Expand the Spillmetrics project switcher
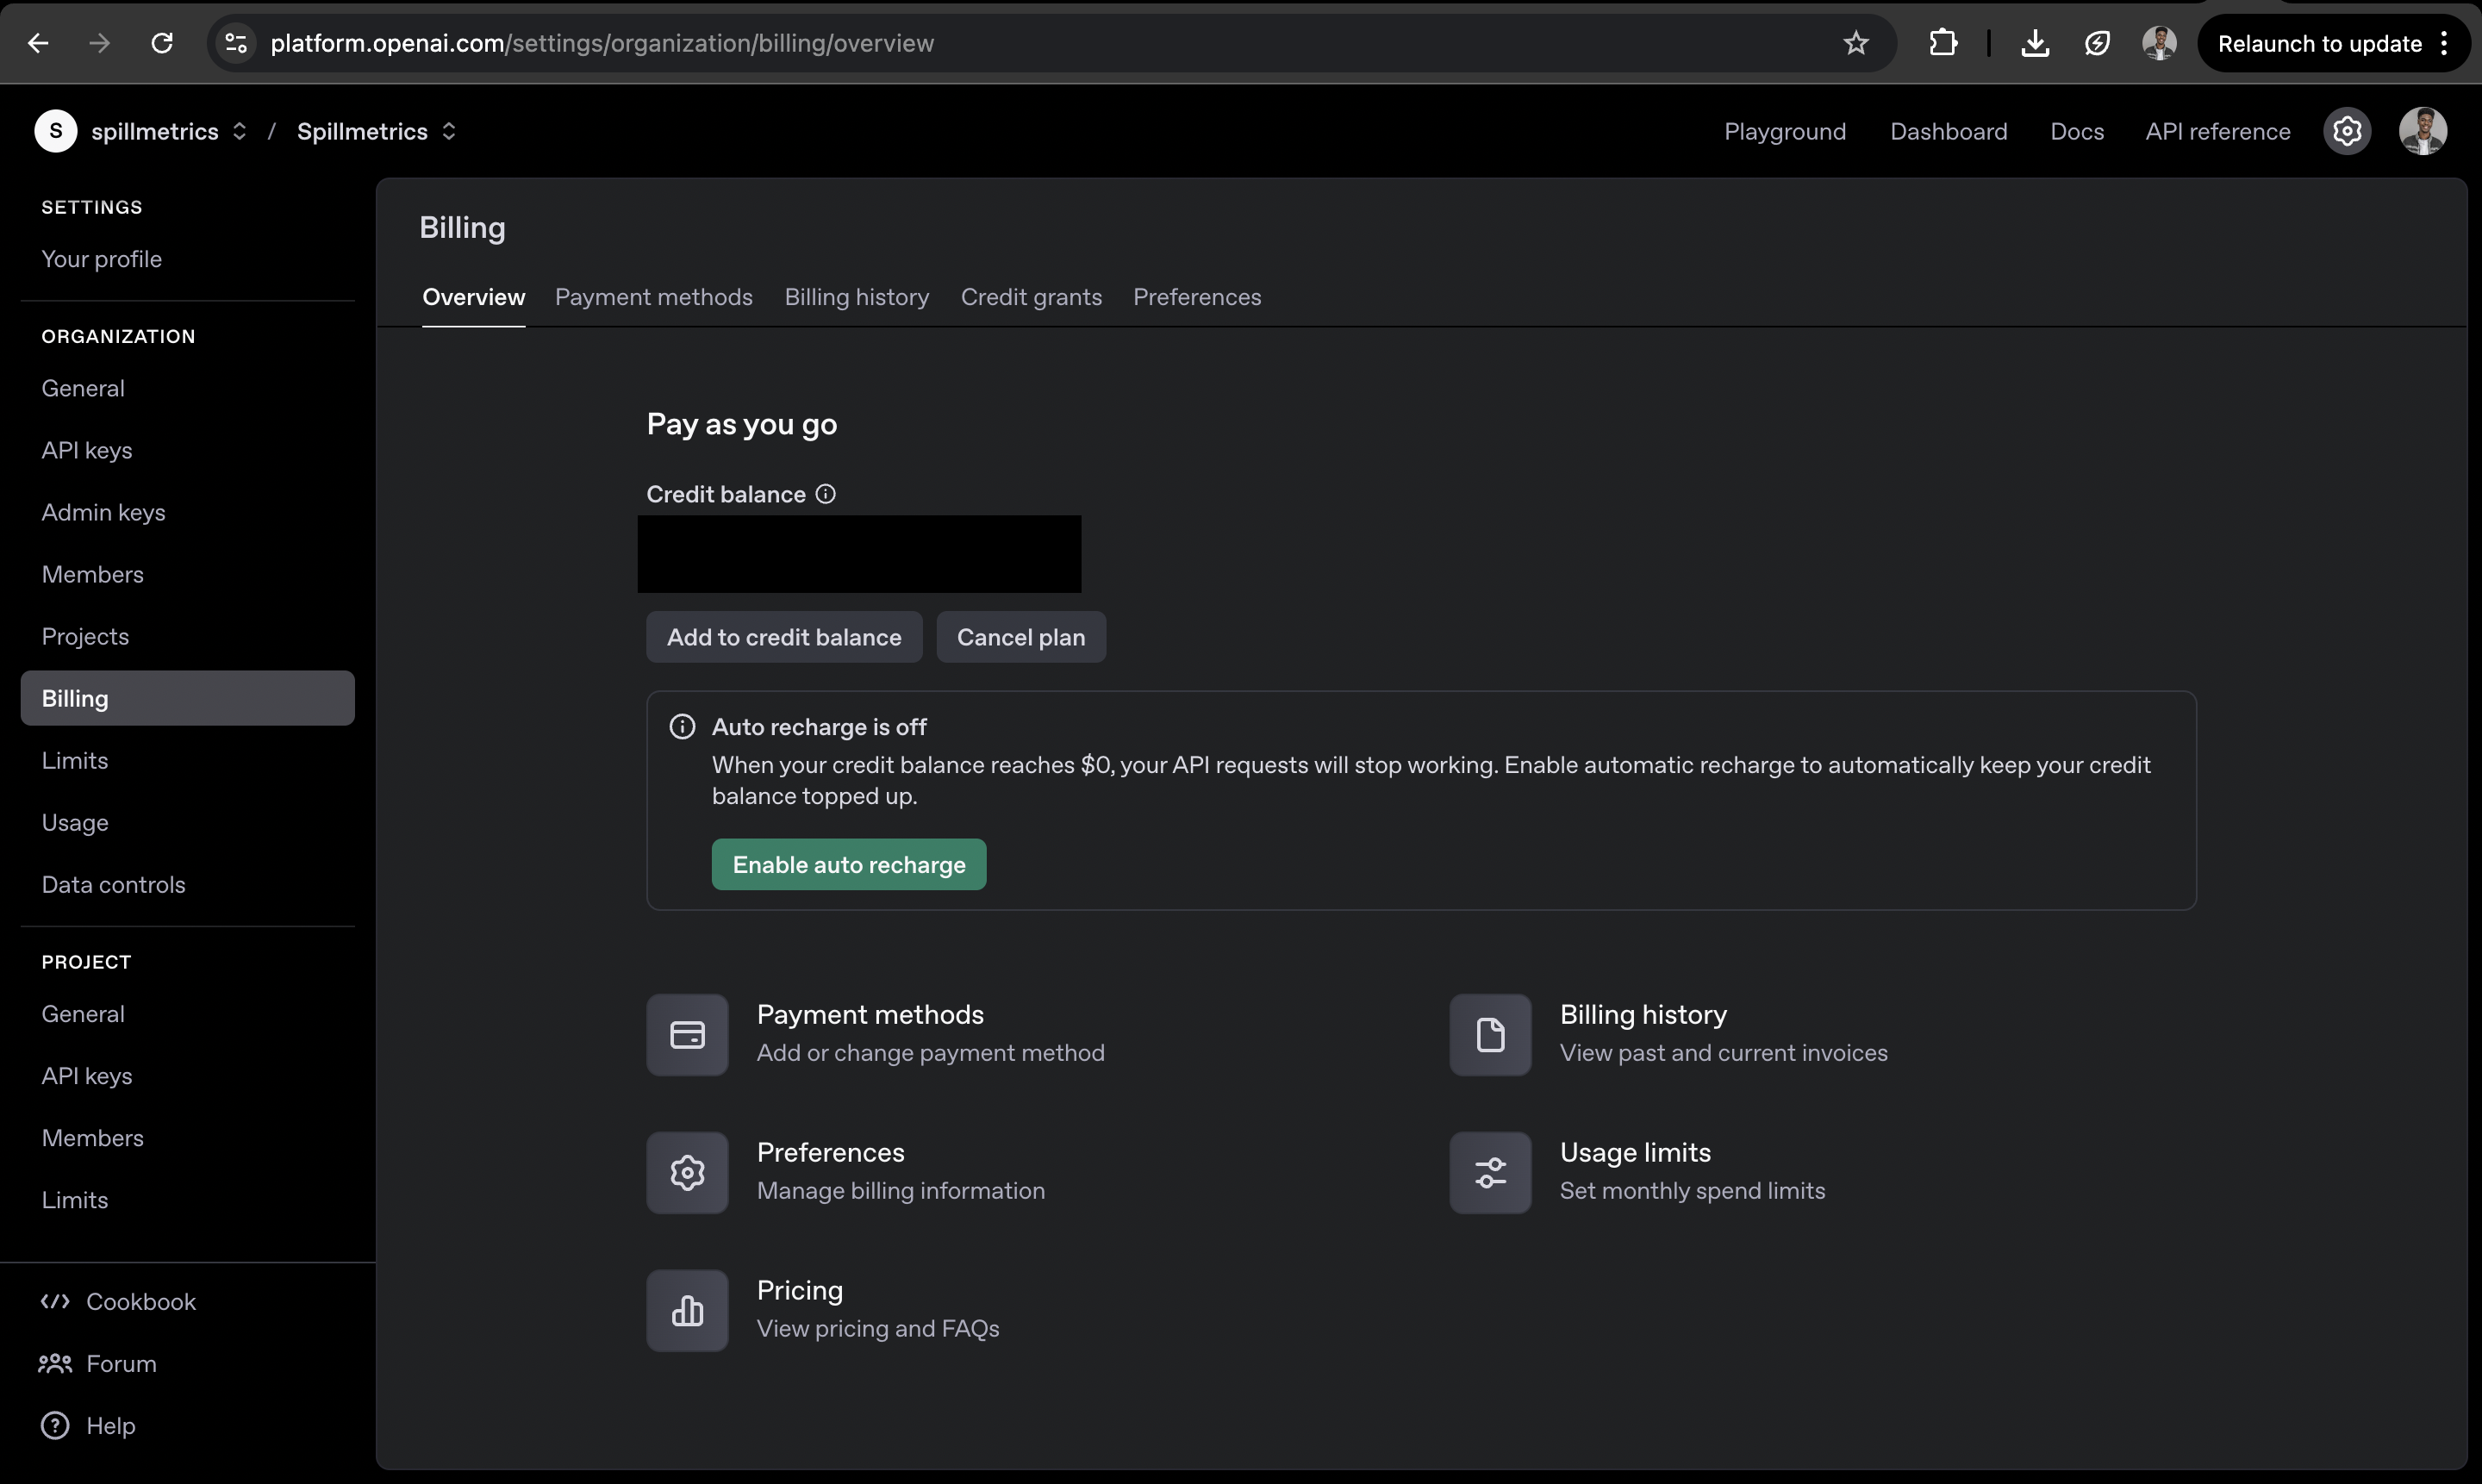 (x=449, y=131)
